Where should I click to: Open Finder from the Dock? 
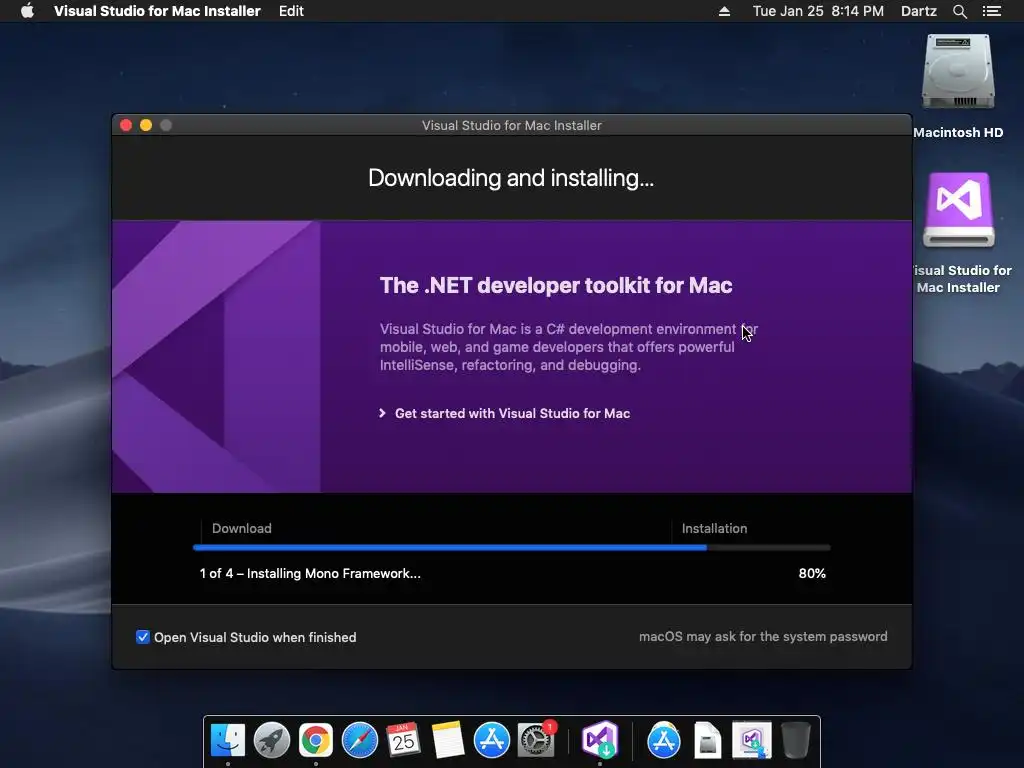(227, 740)
